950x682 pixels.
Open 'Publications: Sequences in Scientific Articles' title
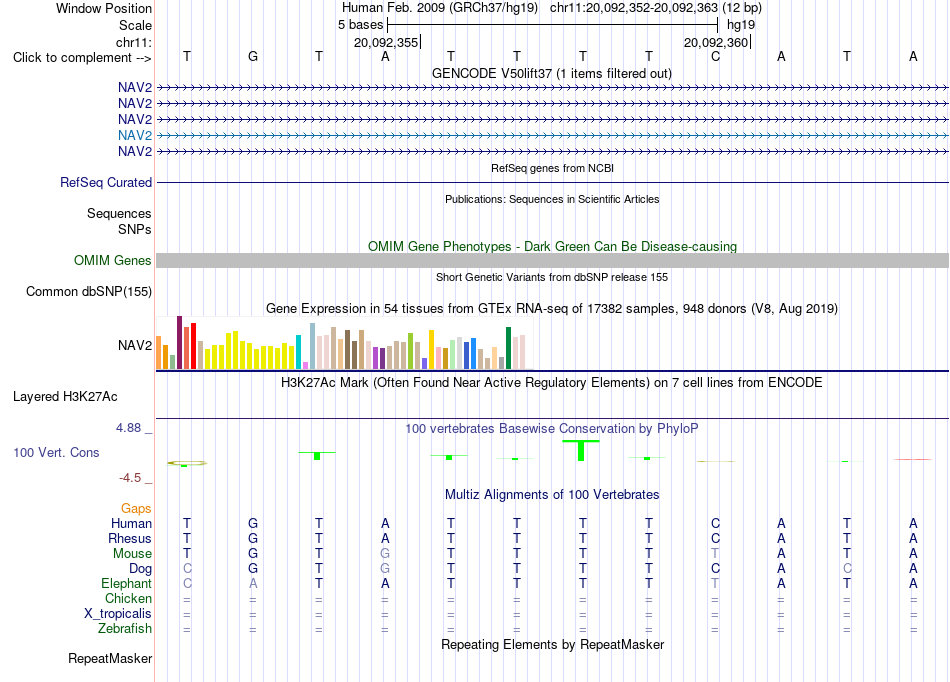[x=552, y=199]
